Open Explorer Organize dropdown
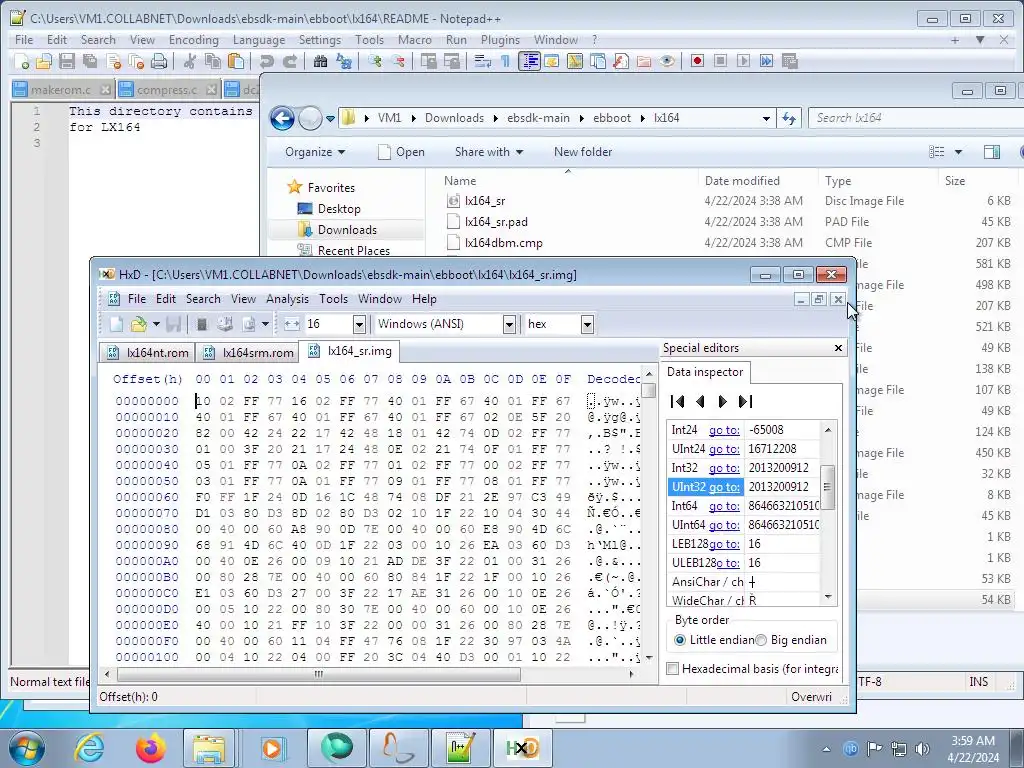 coord(315,152)
